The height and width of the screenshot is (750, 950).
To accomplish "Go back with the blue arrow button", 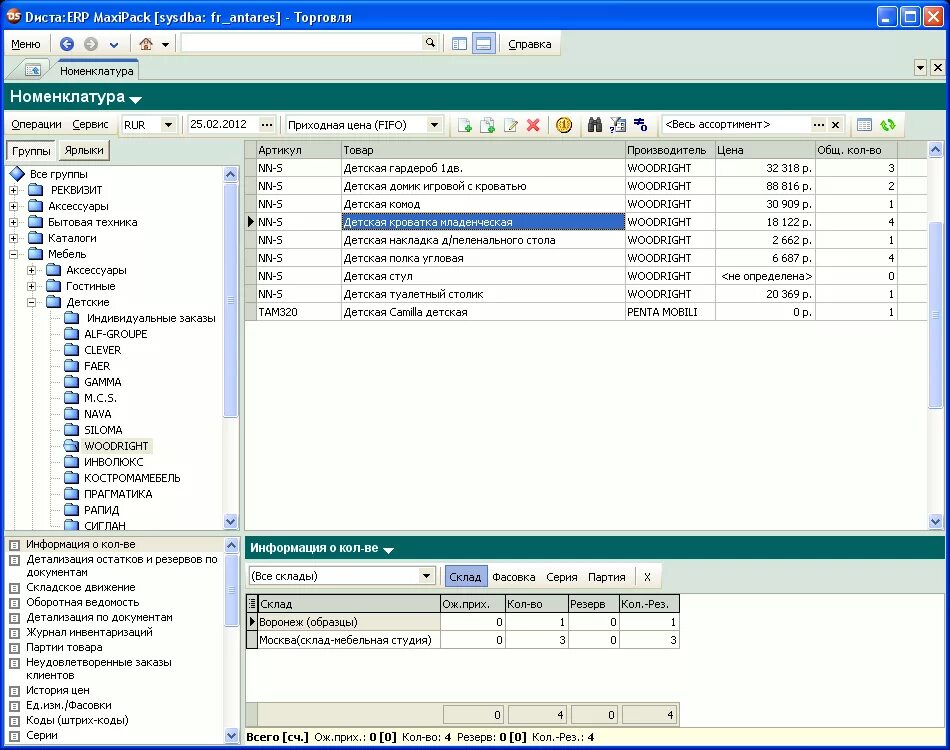I will [67, 44].
